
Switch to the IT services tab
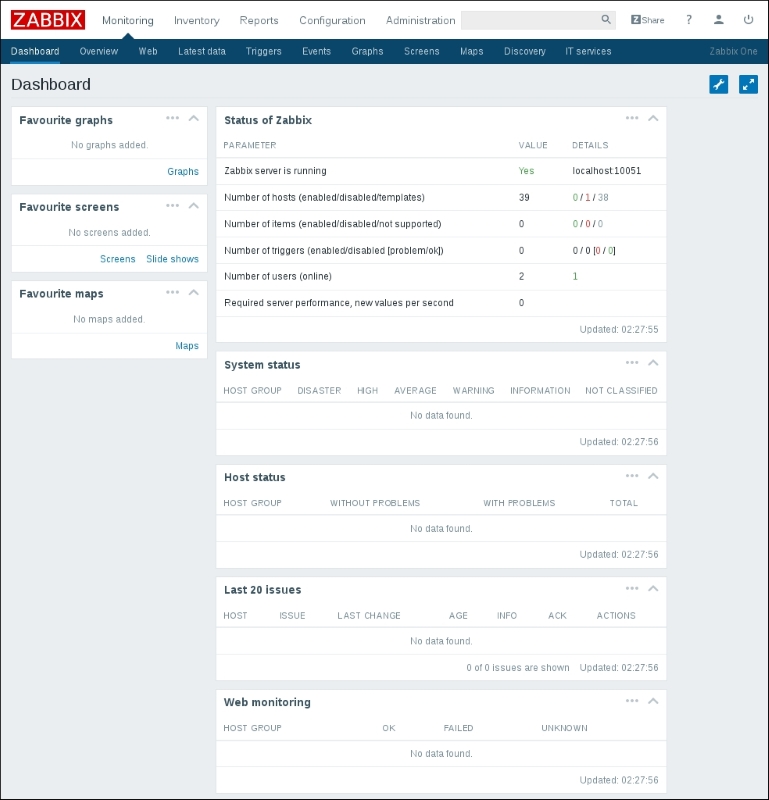588,51
